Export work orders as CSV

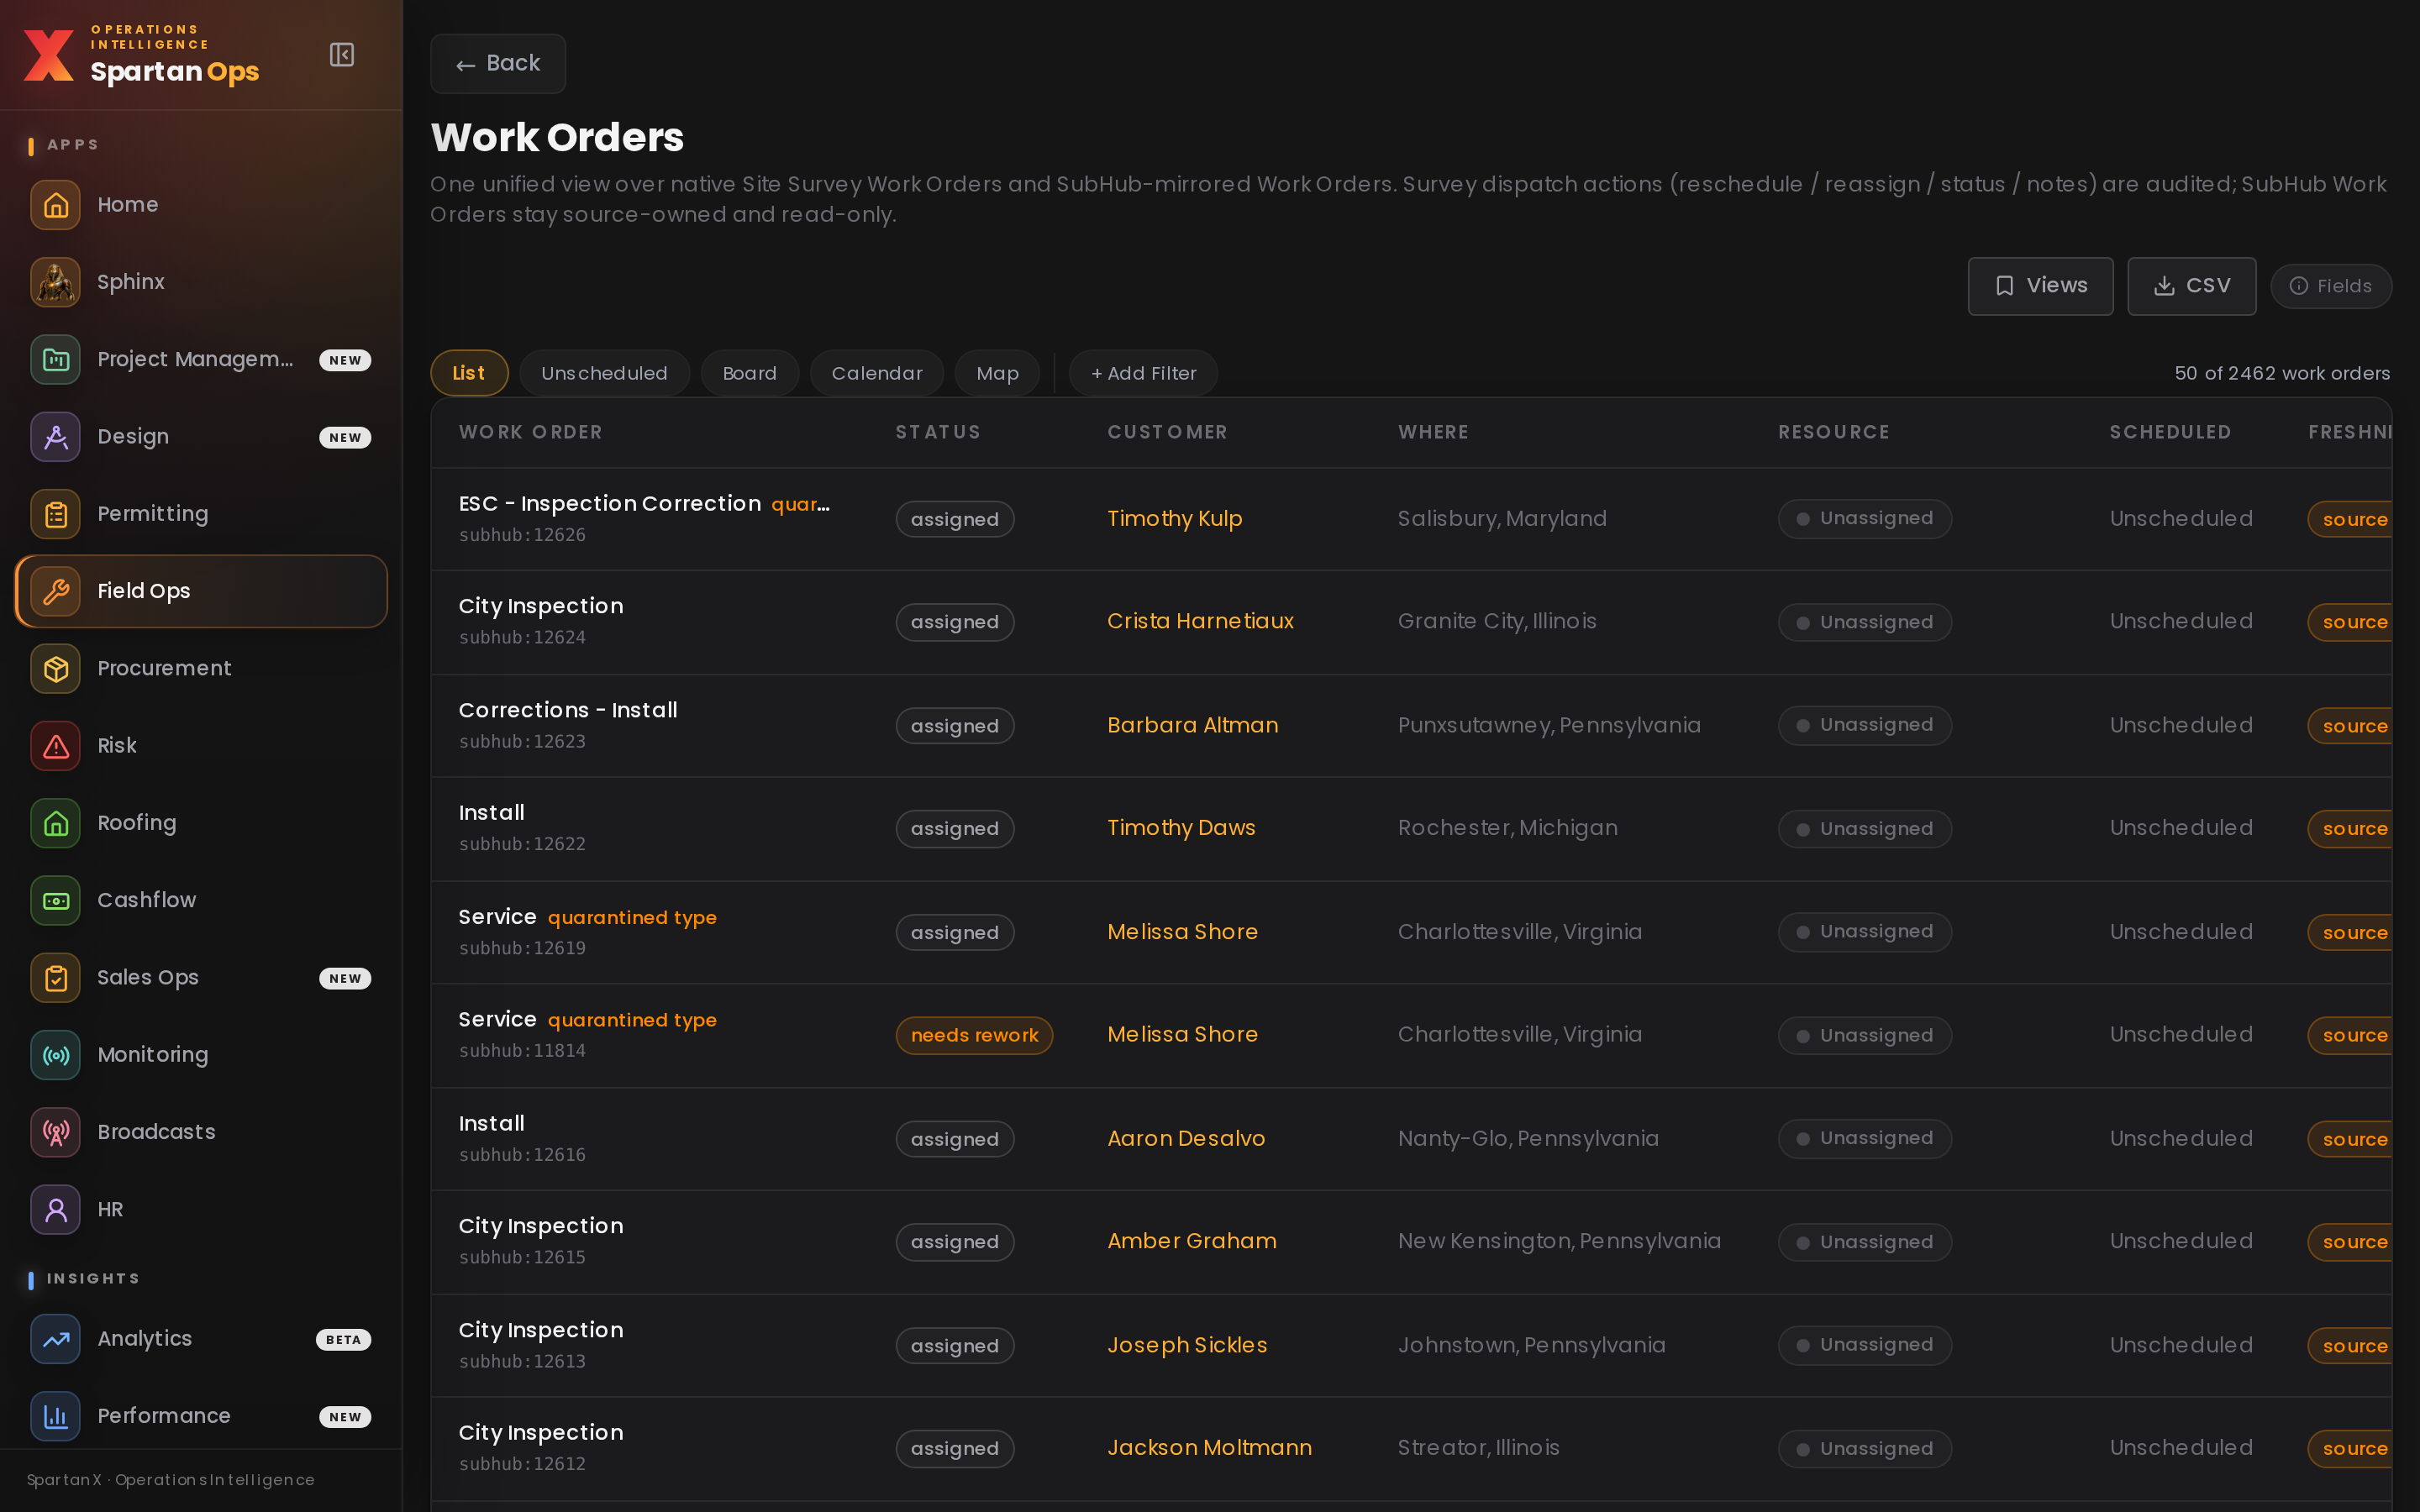[x=2191, y=286]
